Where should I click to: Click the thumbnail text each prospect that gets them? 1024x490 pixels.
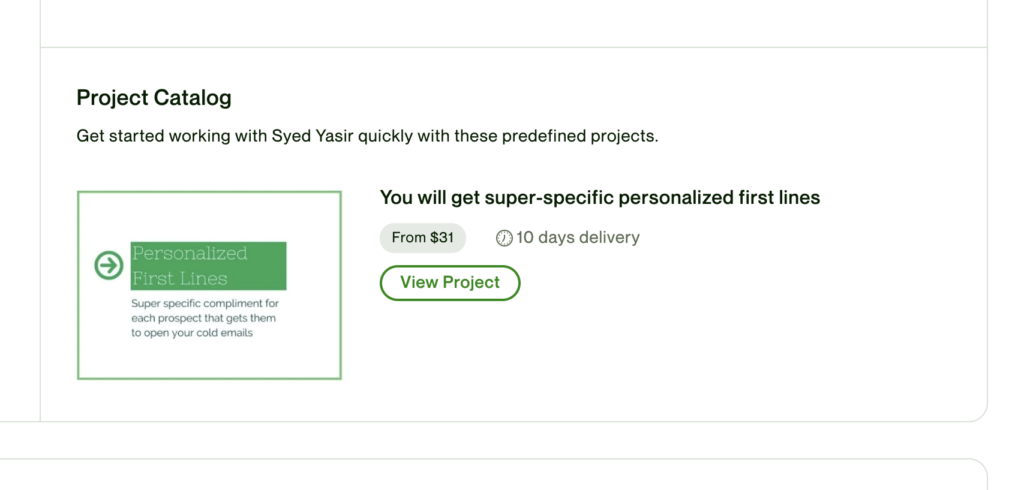point(203,318)
